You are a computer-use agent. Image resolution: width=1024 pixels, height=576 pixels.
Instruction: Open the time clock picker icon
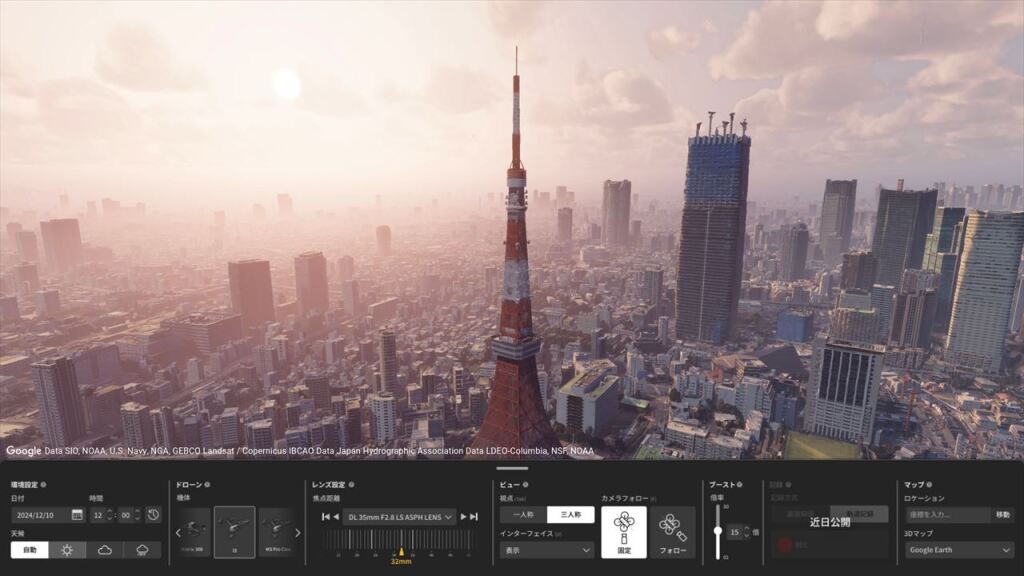153,514
